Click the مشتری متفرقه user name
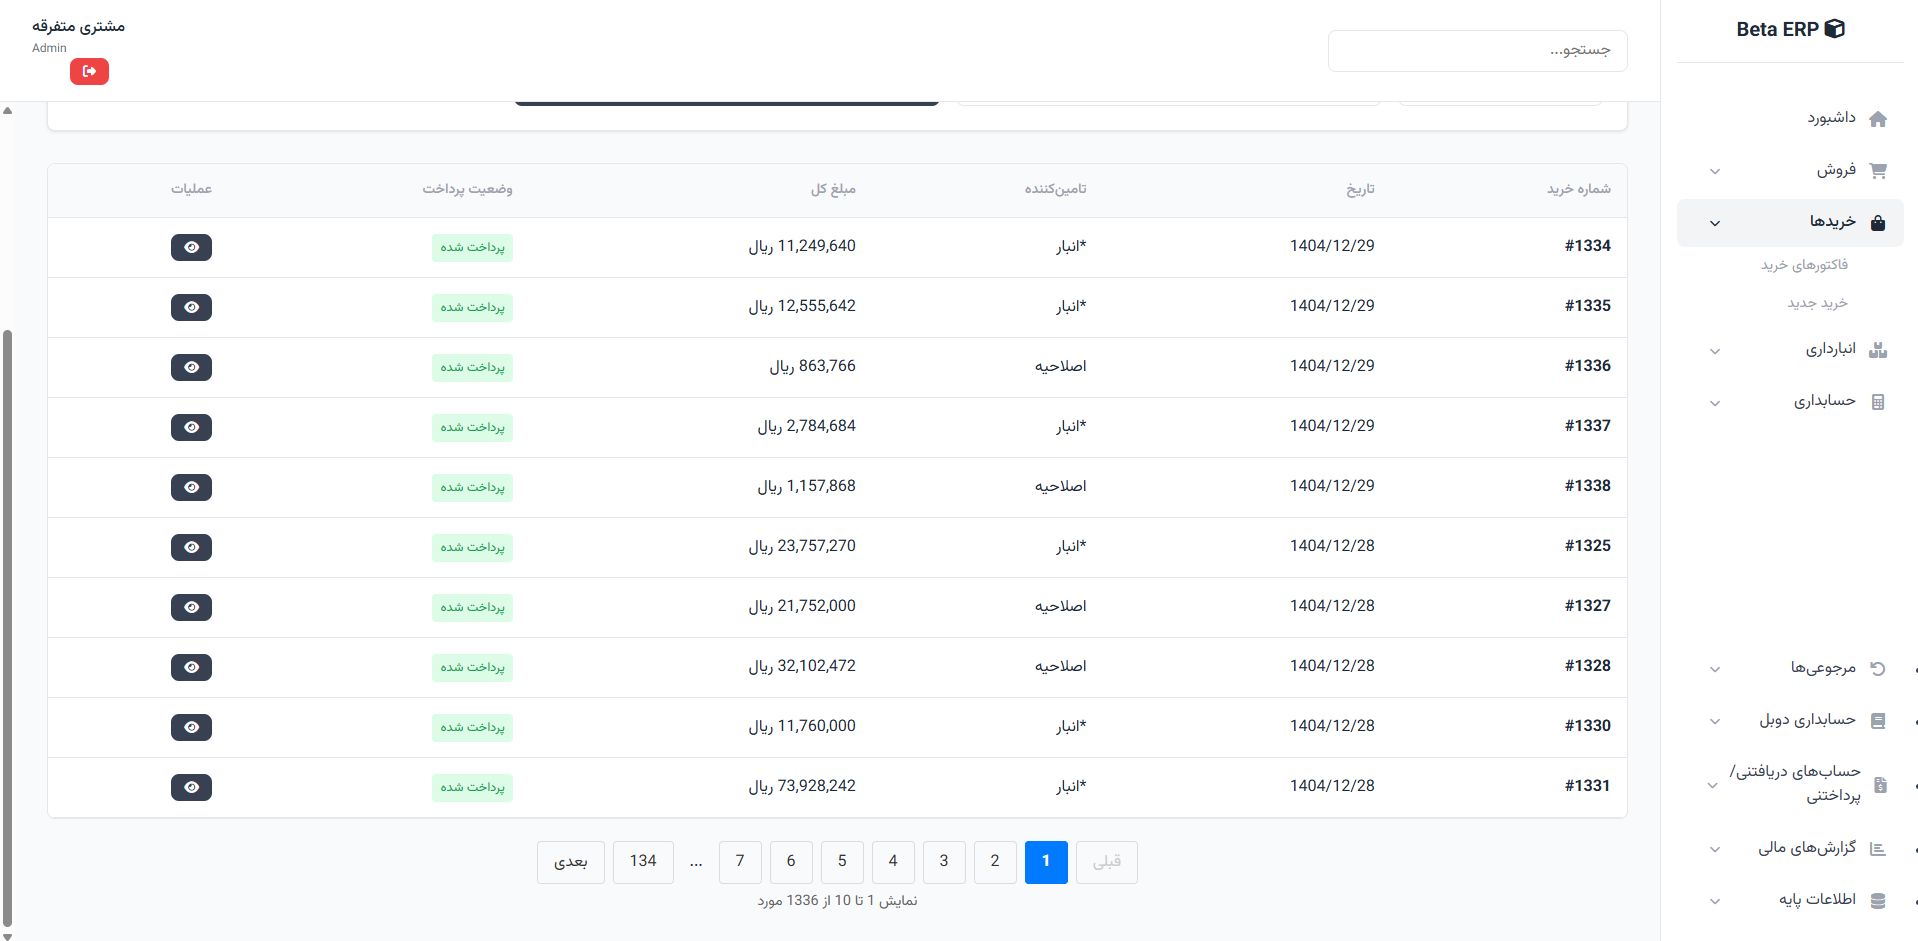The width and height of the screenshot is (1918, 941). (x=78, y=26)
